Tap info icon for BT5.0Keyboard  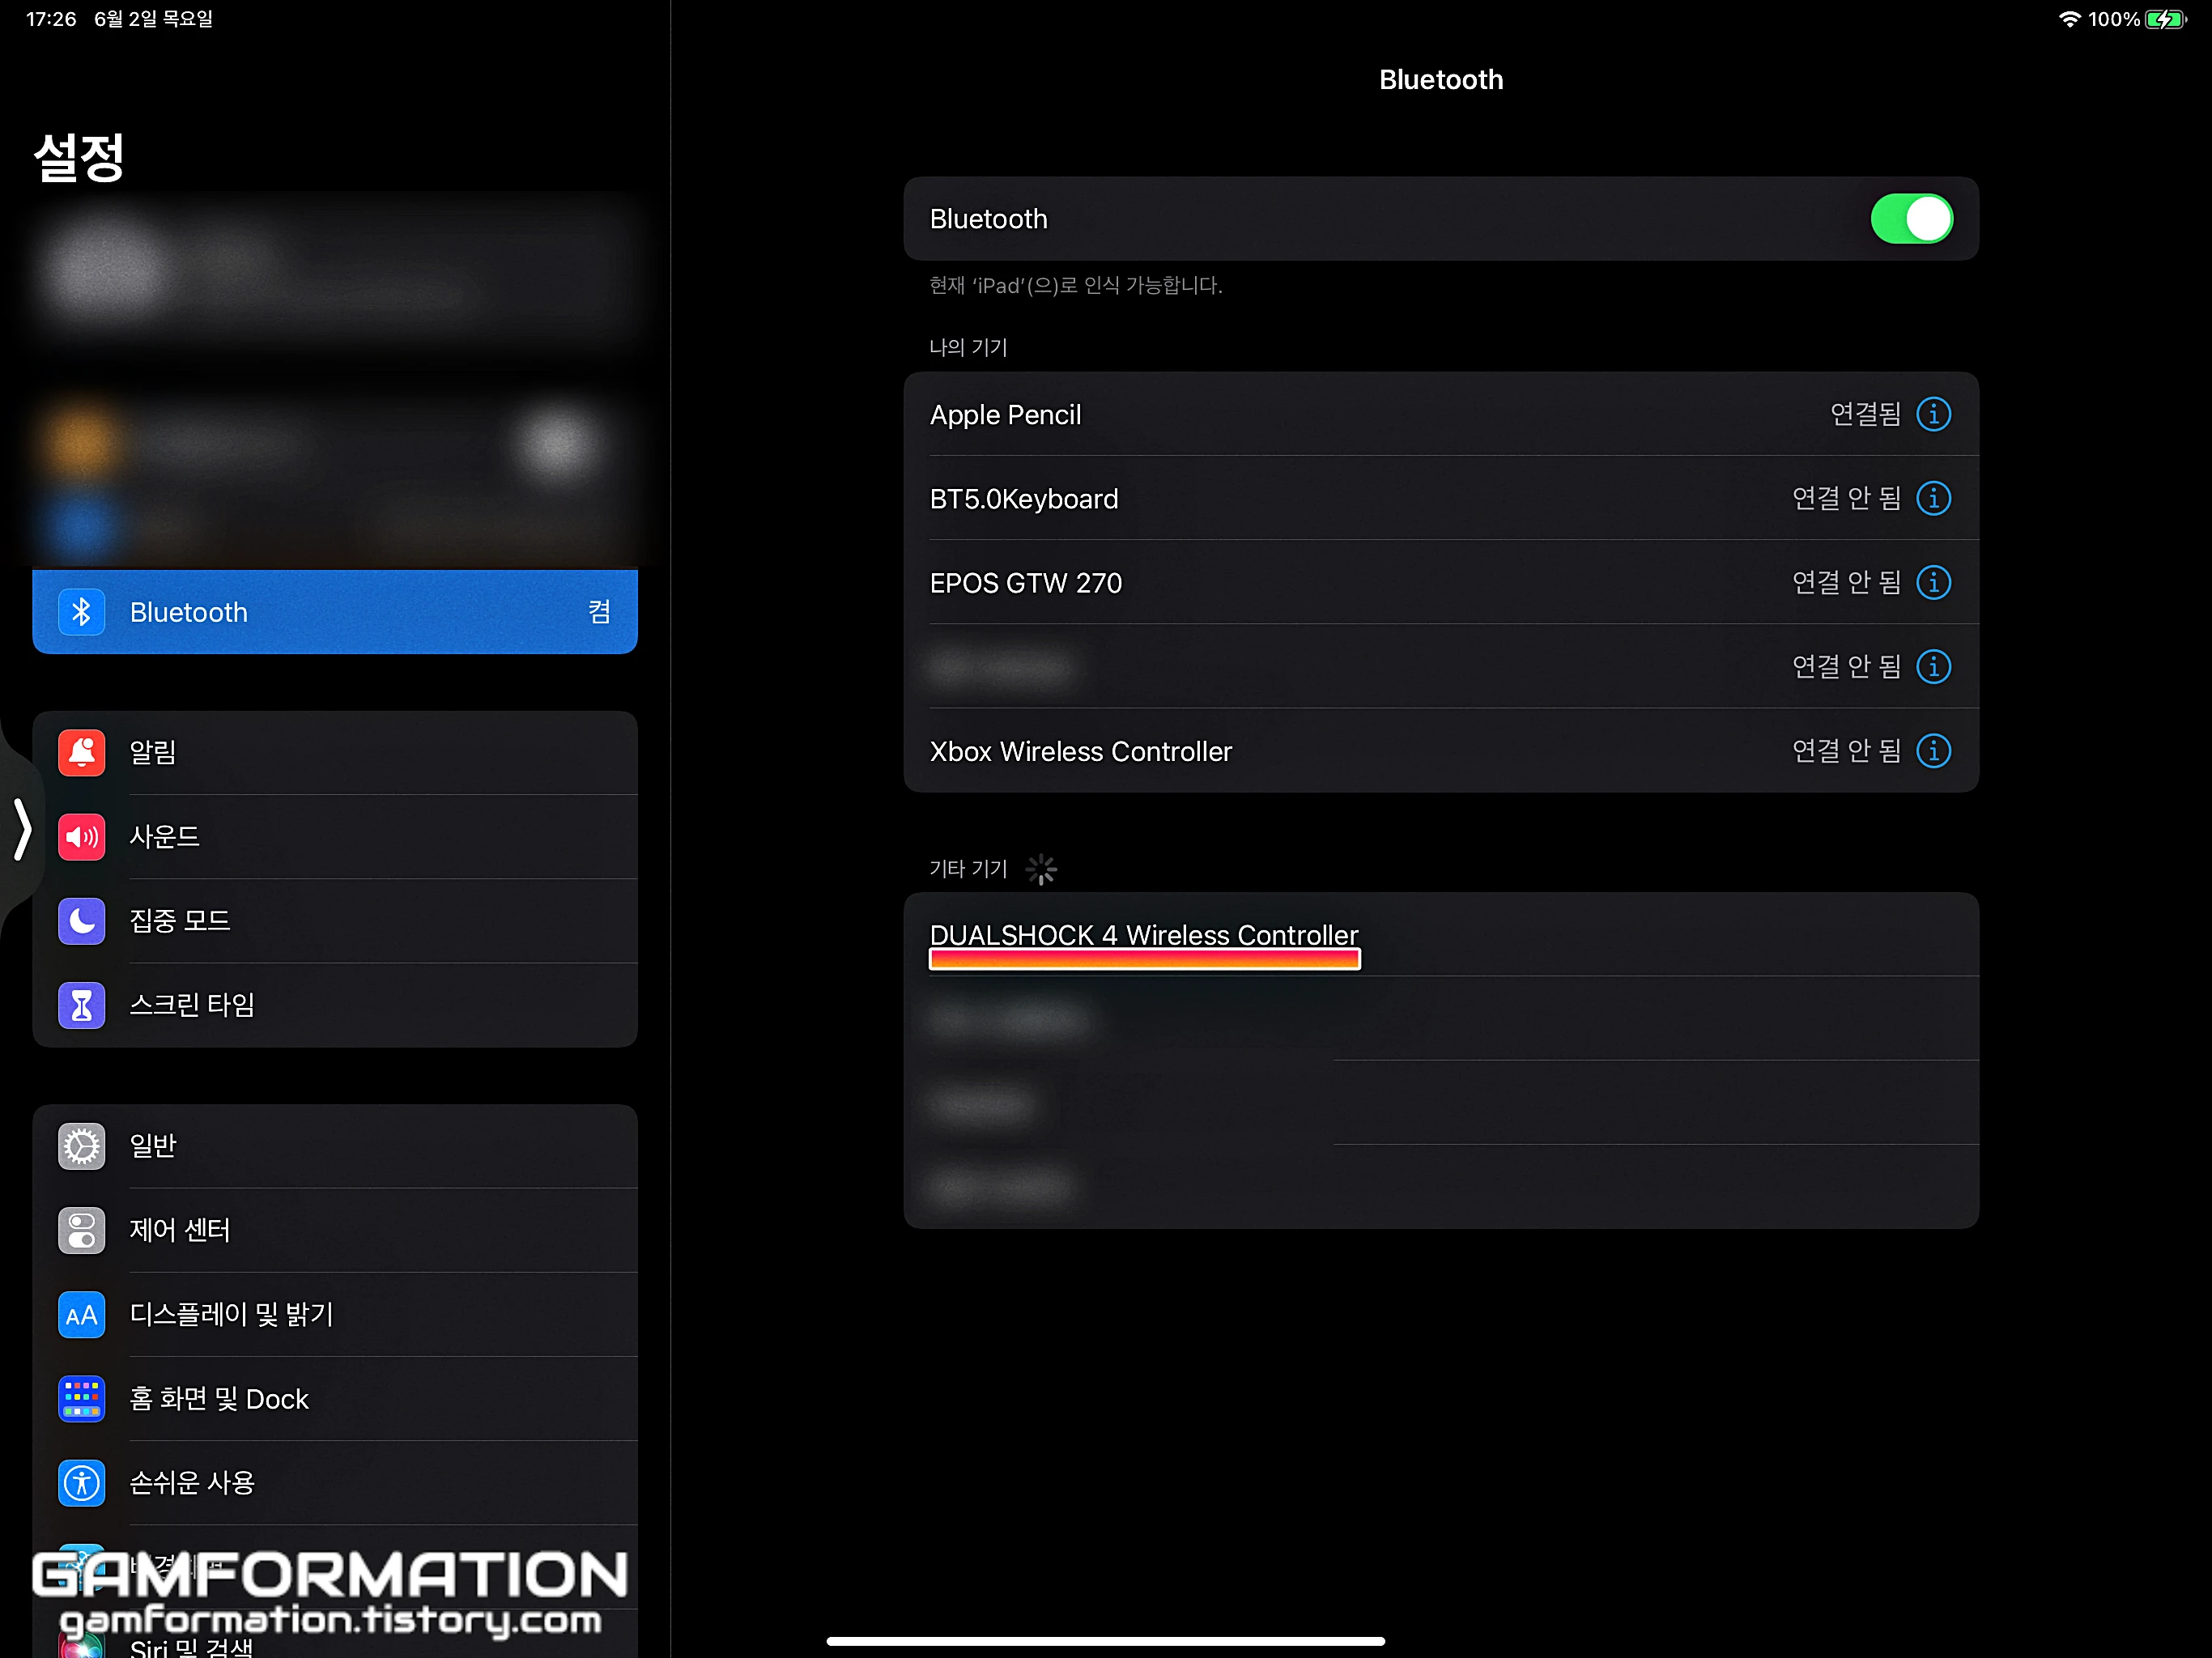(1933, 498)
